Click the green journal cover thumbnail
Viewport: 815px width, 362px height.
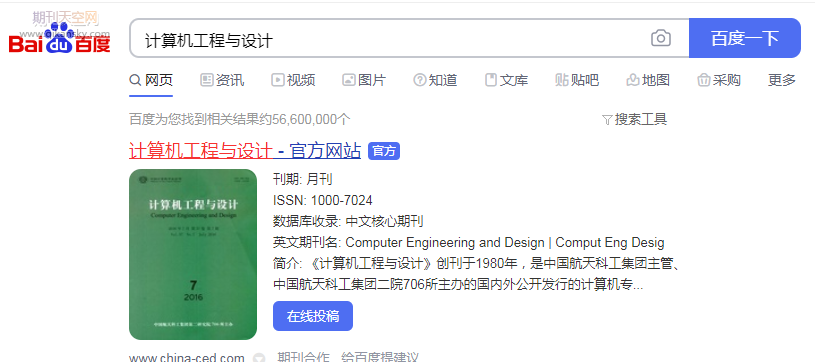[x=193, y=254]
